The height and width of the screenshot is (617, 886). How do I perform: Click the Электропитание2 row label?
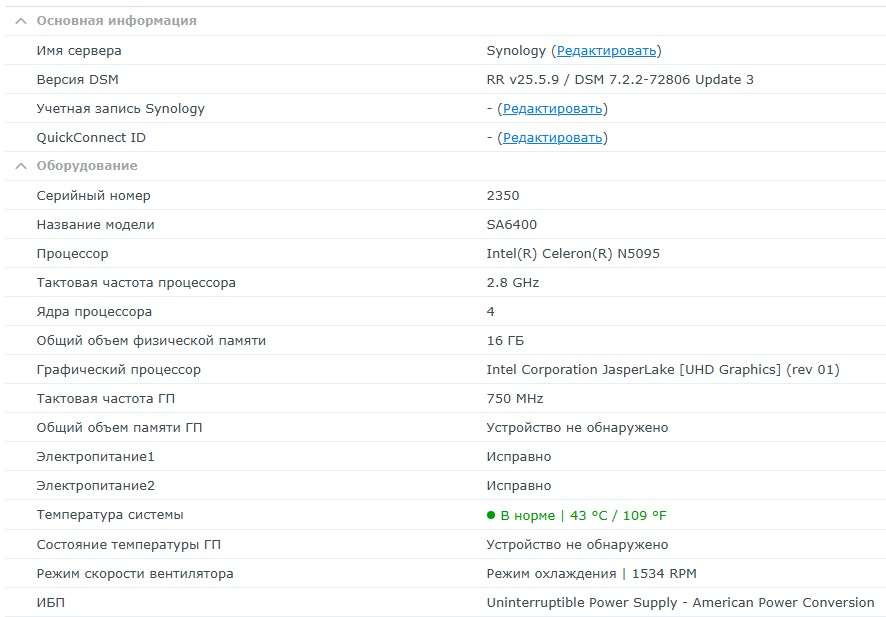tap(95, 485)
